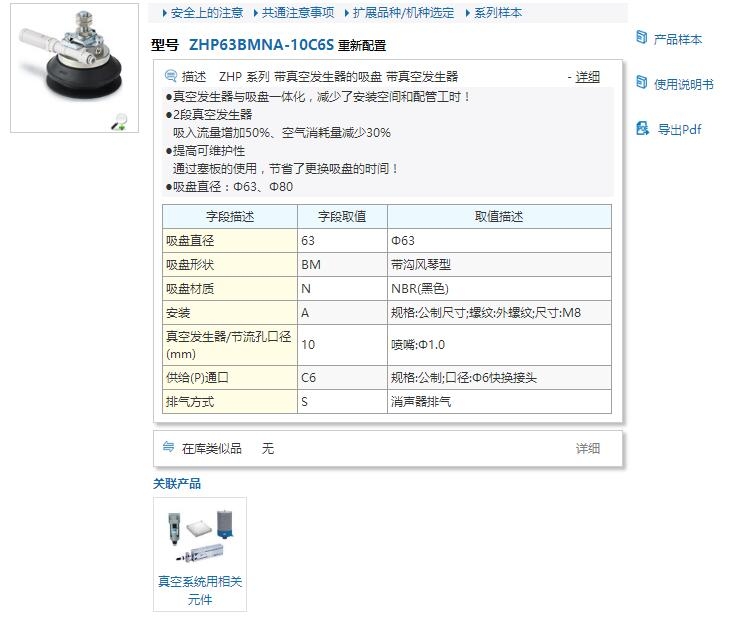Click the 带沟风琴型 description cell
Viewport: 746px width, 638px height.
(499, 265)
